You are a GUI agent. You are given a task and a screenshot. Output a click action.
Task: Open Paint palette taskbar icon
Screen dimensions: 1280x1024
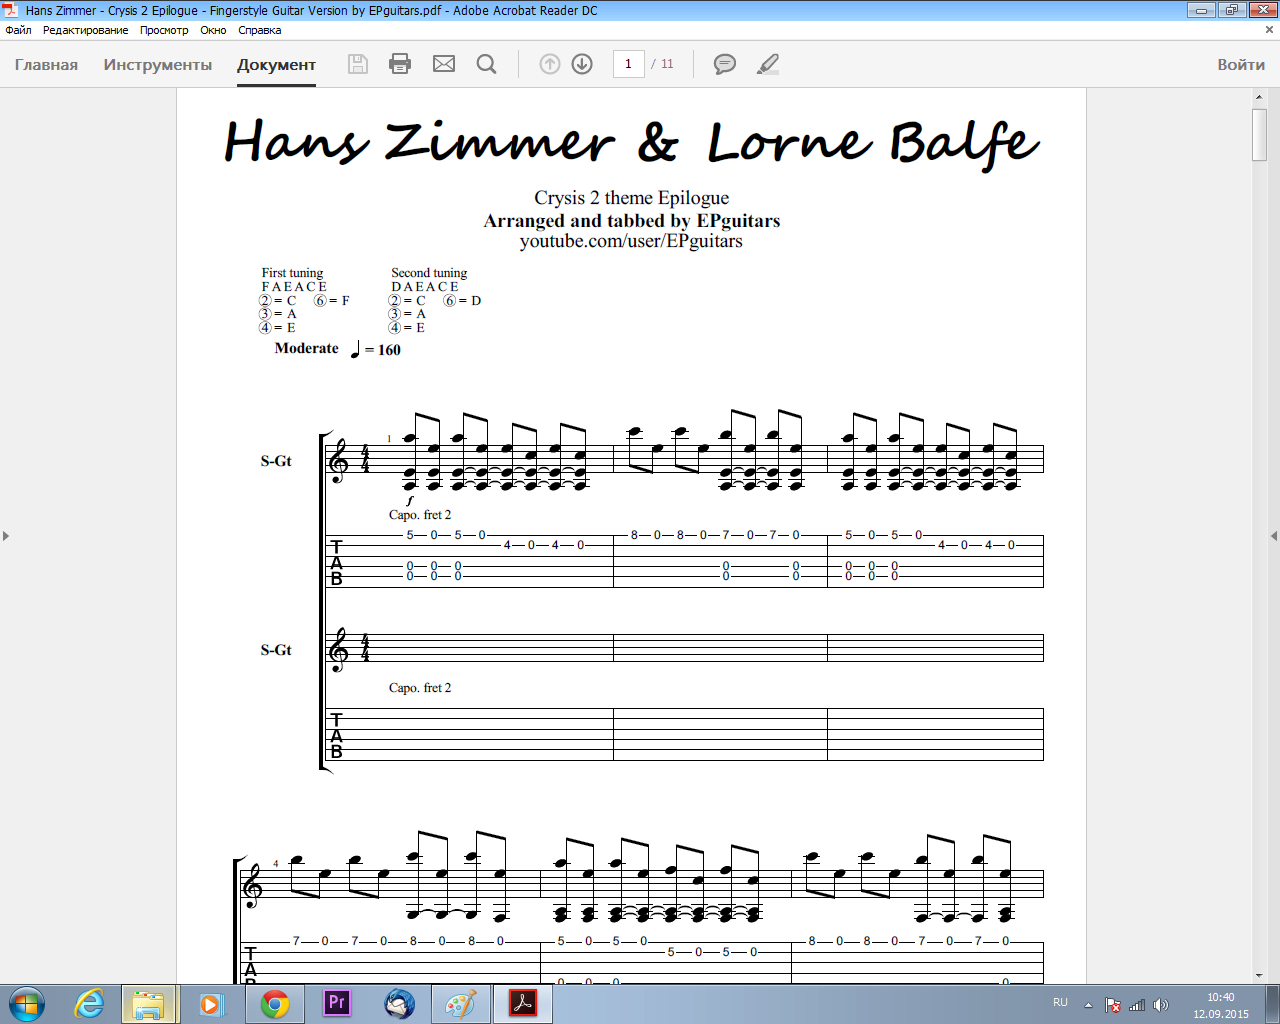coord(461,1003)
